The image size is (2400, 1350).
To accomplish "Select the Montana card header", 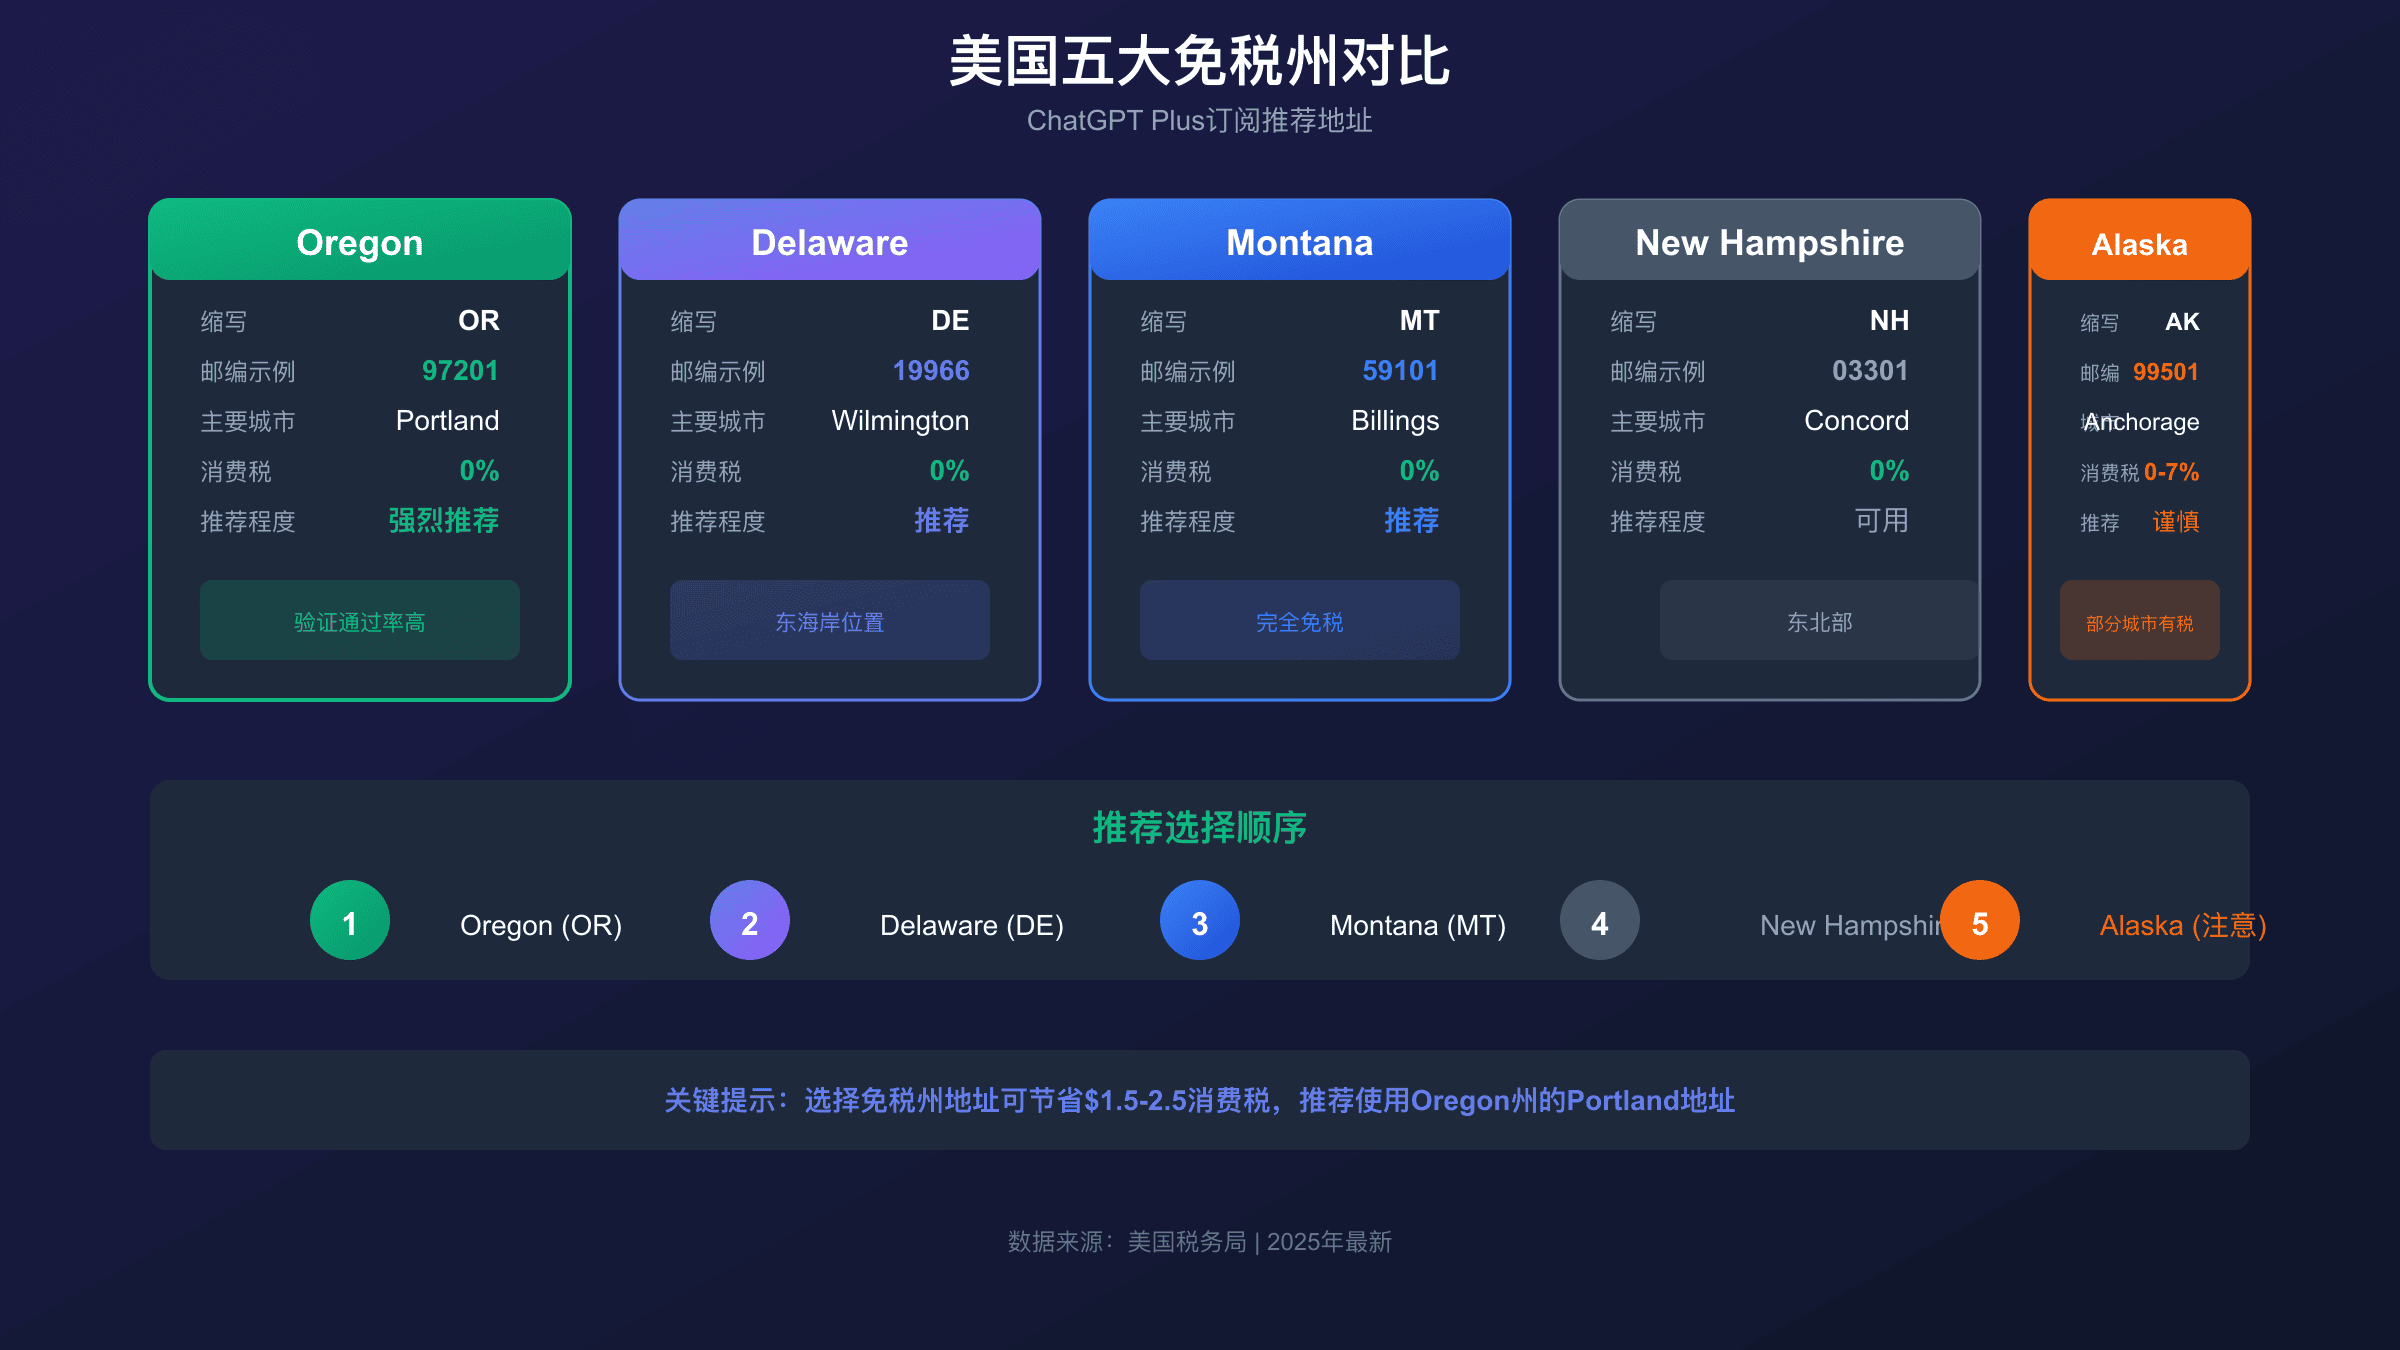I will point(1300,242).
